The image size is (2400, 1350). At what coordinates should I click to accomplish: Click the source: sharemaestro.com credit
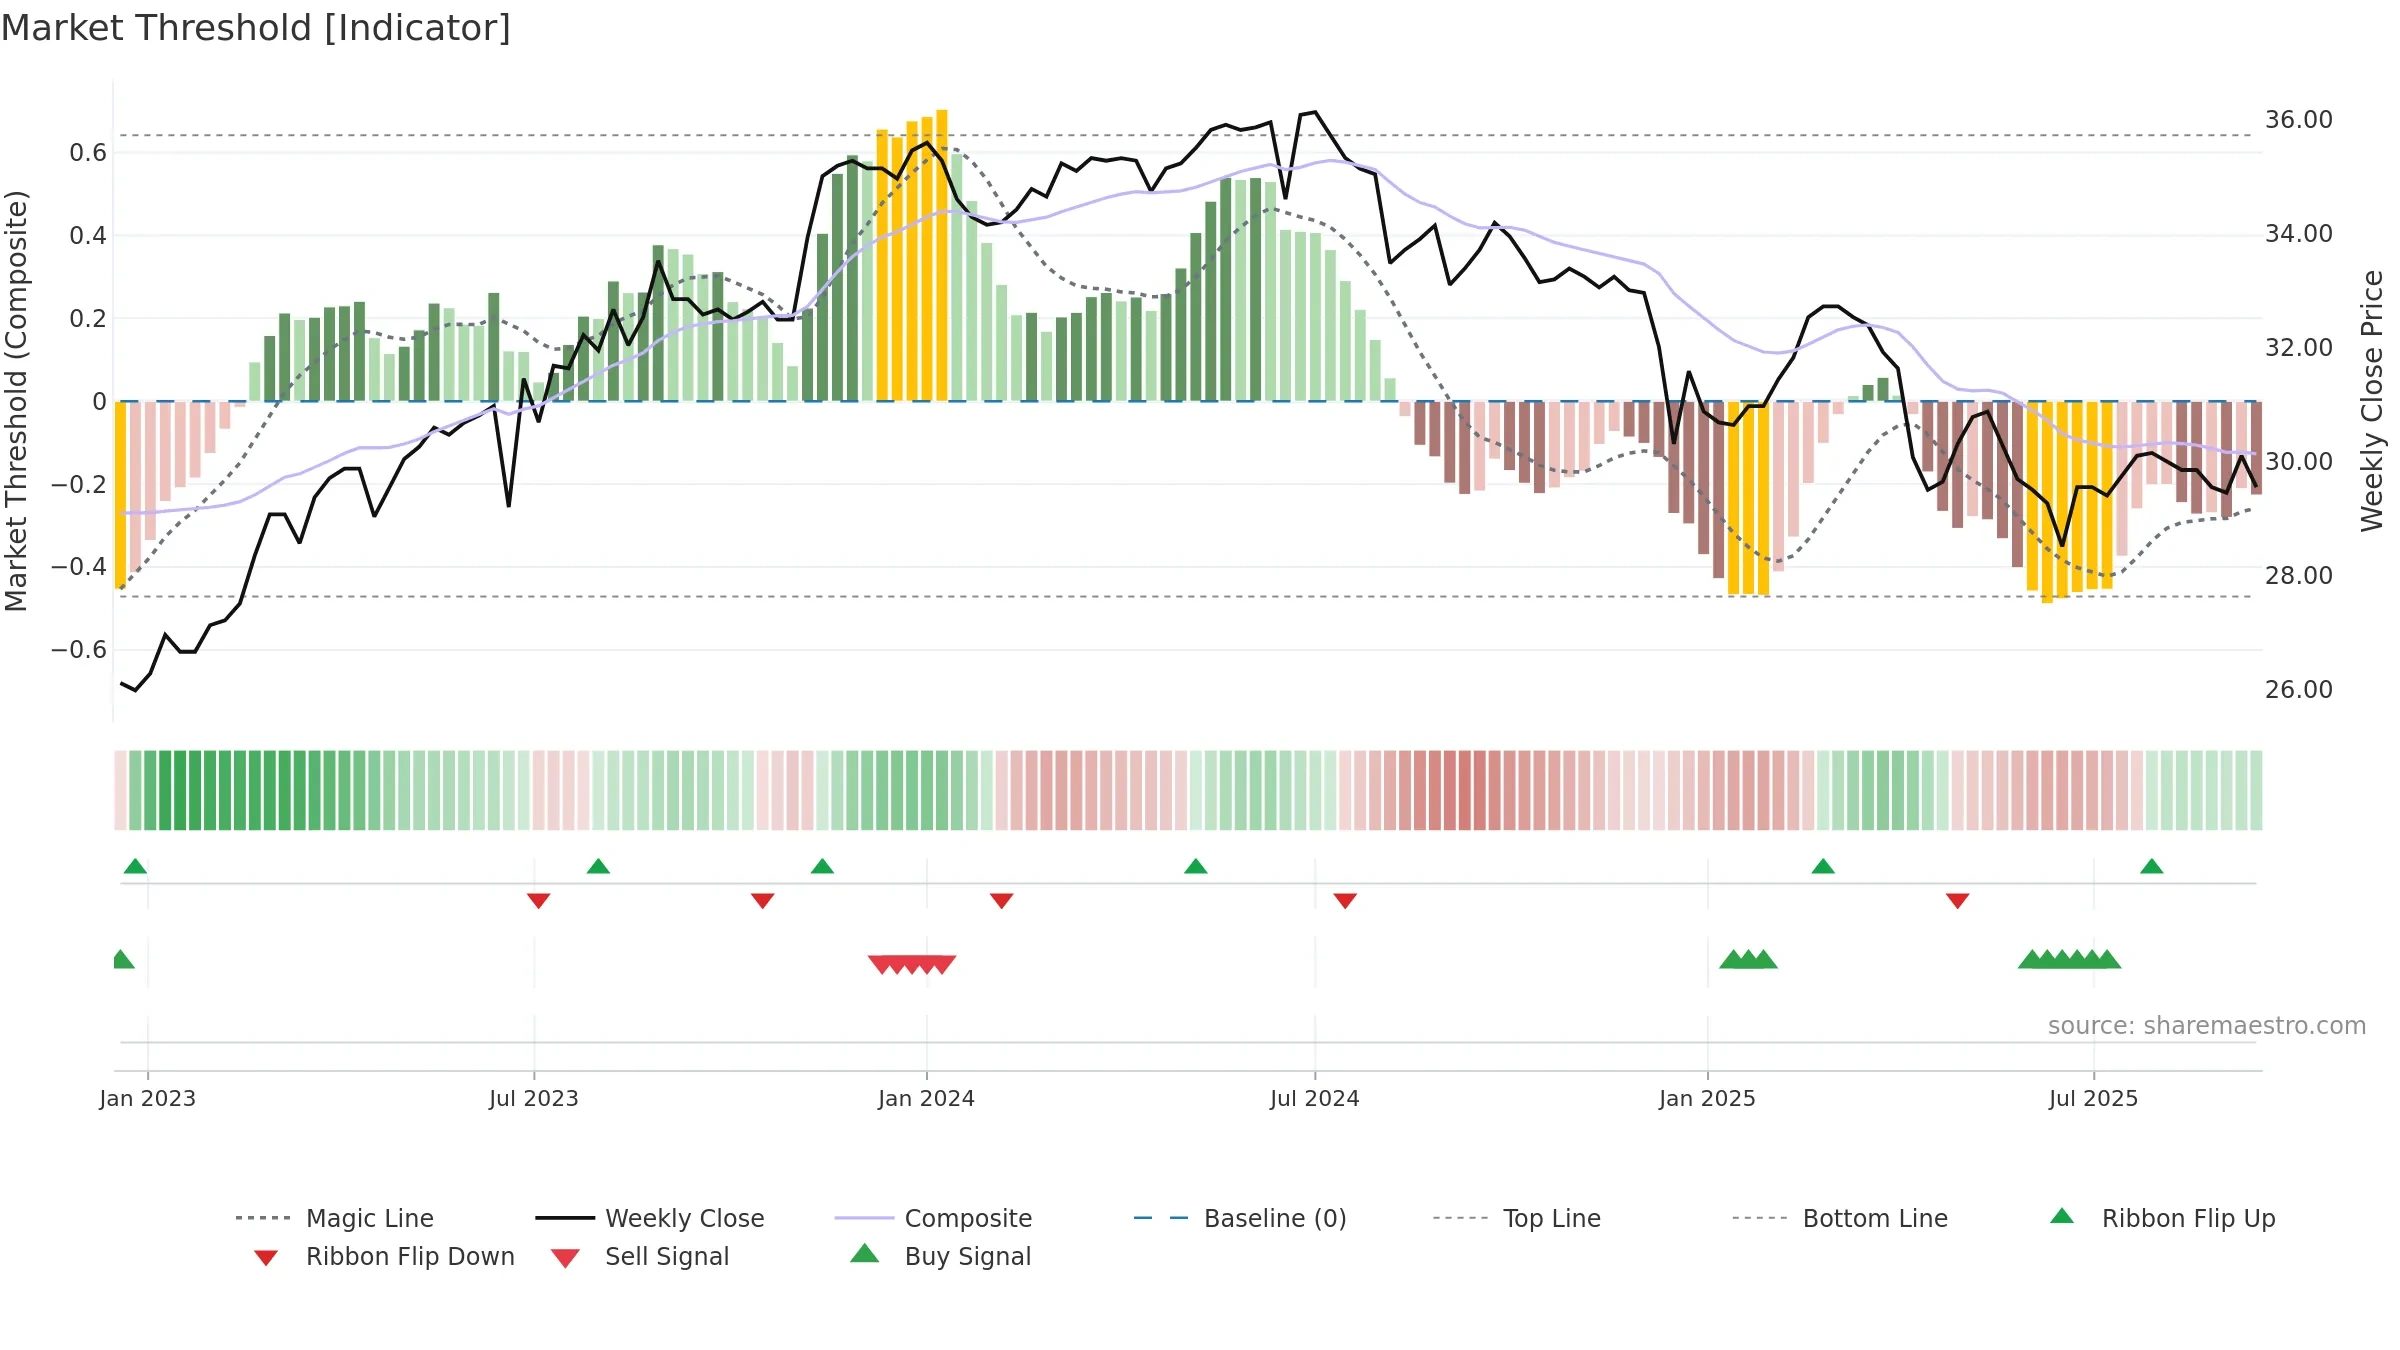click(2207, 1026)
